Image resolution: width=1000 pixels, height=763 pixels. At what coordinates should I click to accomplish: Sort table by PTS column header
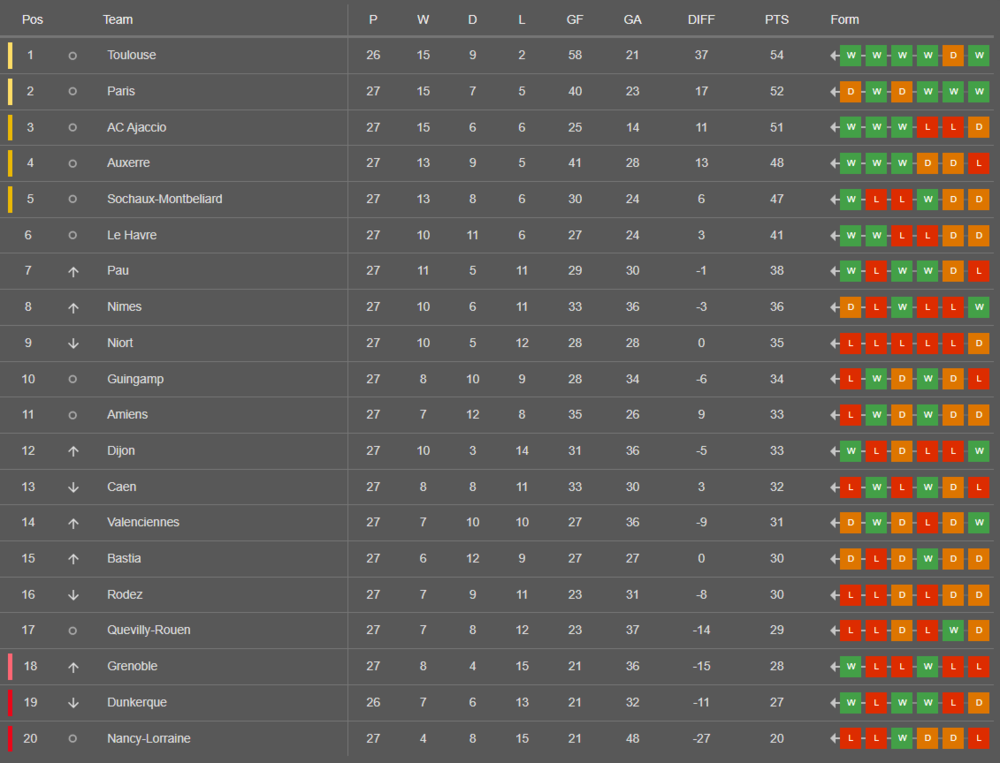pos(776,20)
